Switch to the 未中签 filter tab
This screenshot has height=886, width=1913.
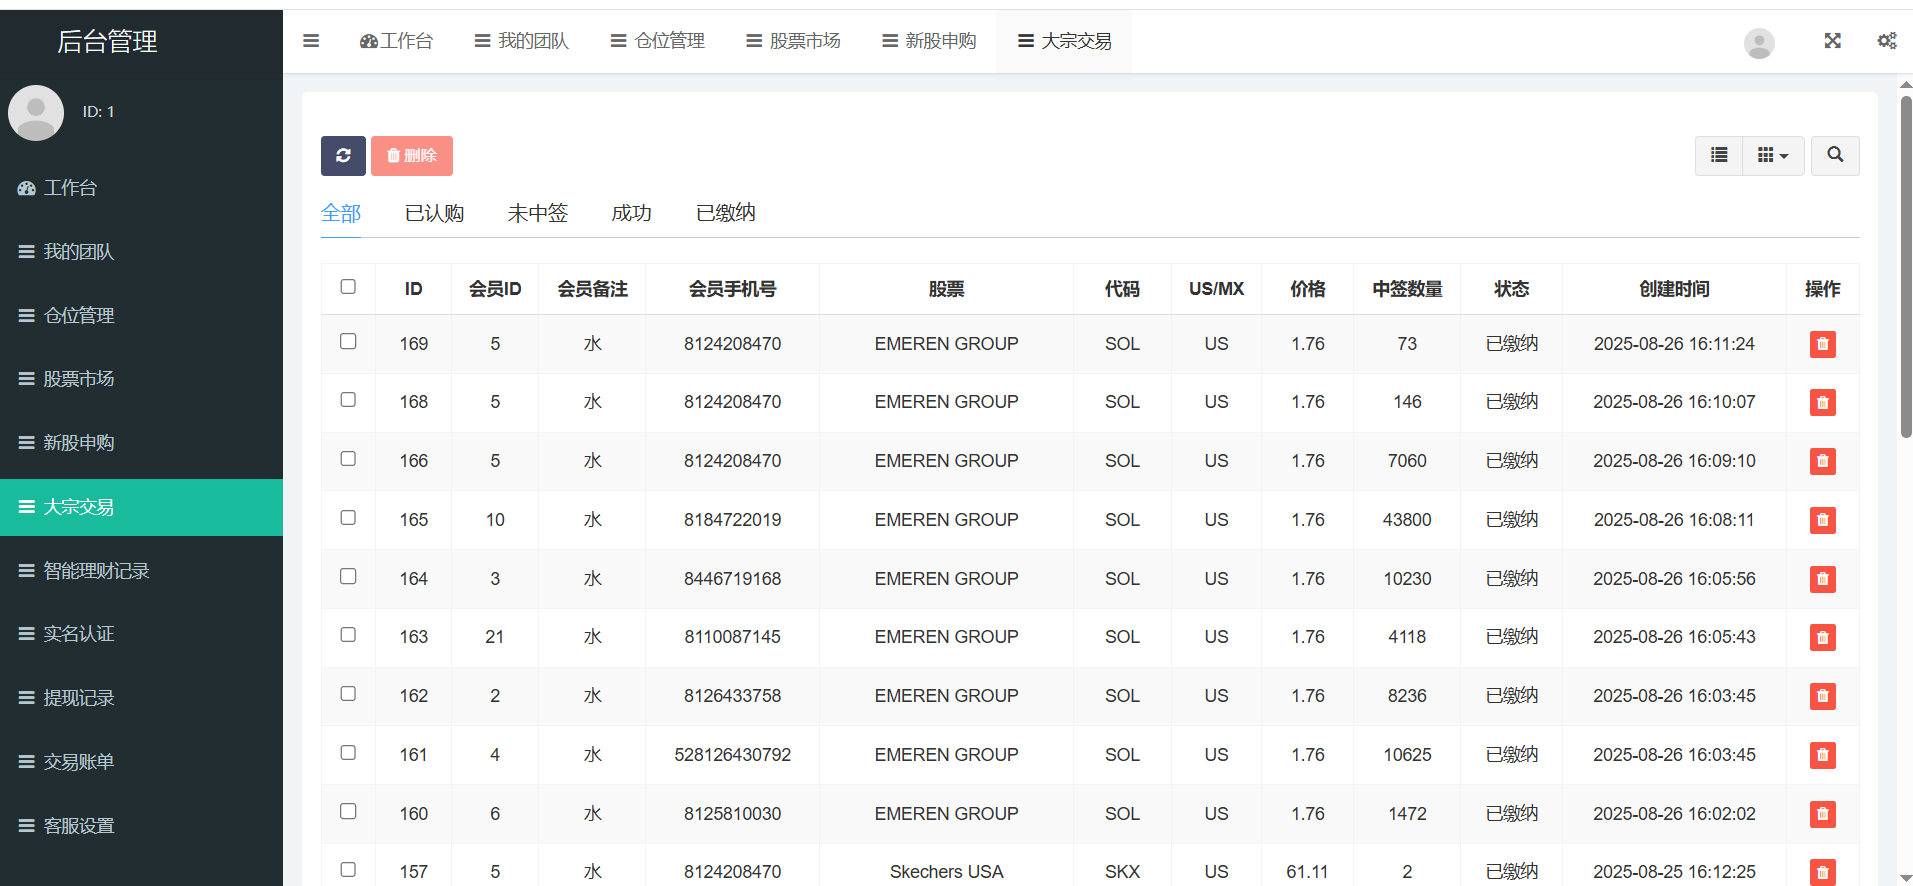(537, 213)
